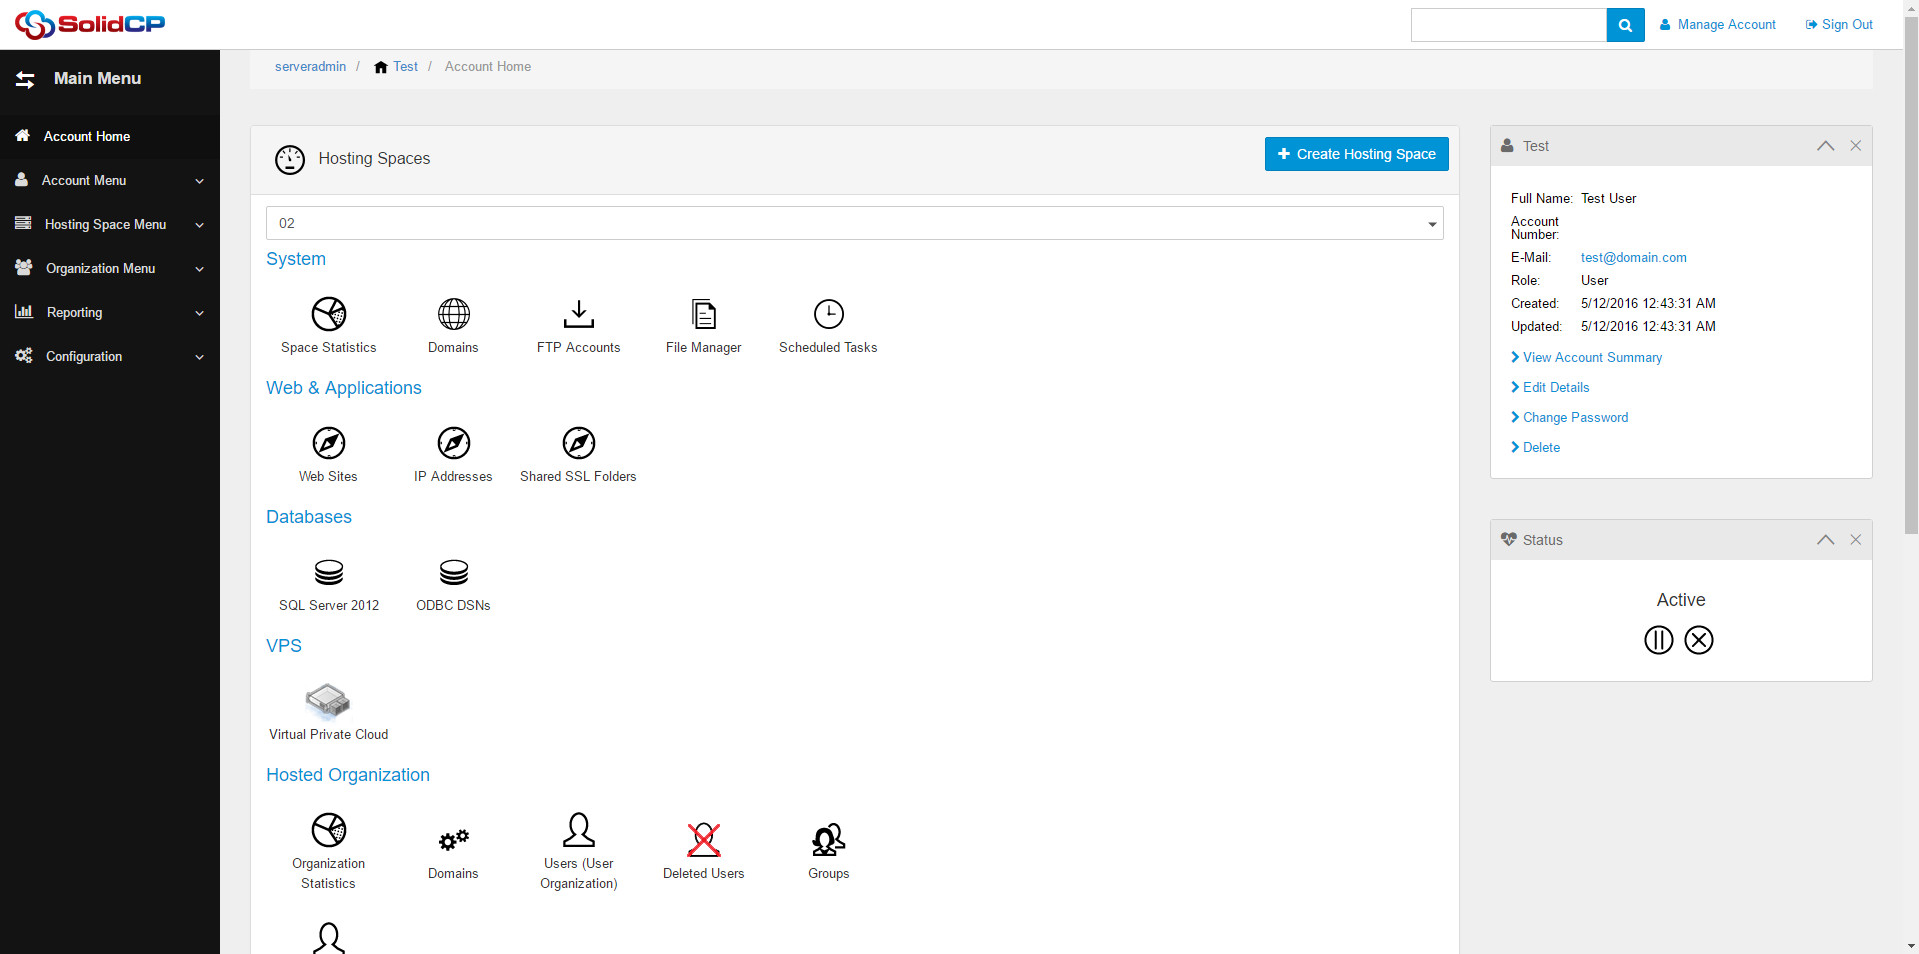Click the Databases section heading
Viewport: 1919px width, 954px height.
(x=309, y=517)
